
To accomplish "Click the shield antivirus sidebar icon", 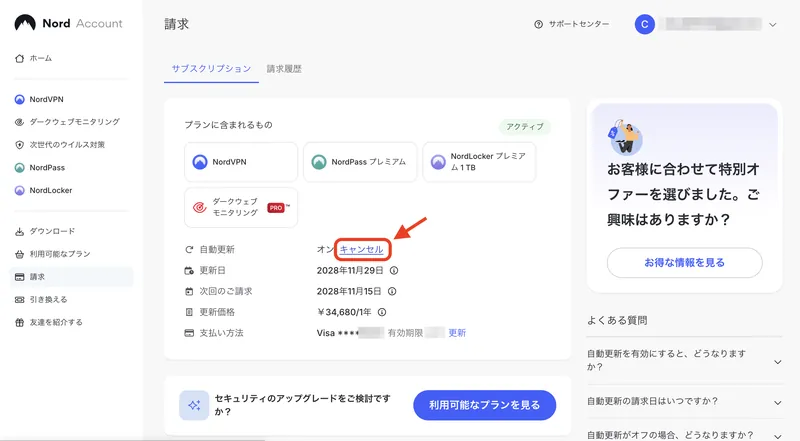I will tap(19, 145).
